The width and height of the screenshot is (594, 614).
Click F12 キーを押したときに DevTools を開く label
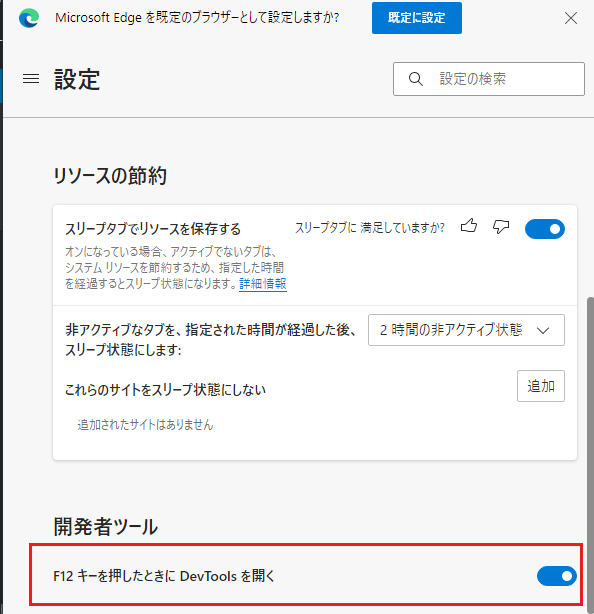(164, 576)
